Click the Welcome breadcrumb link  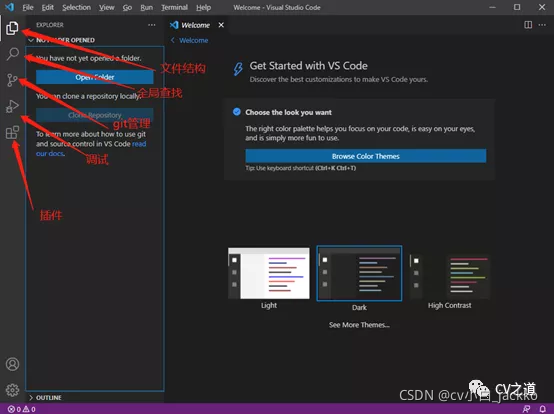point(194,40)
